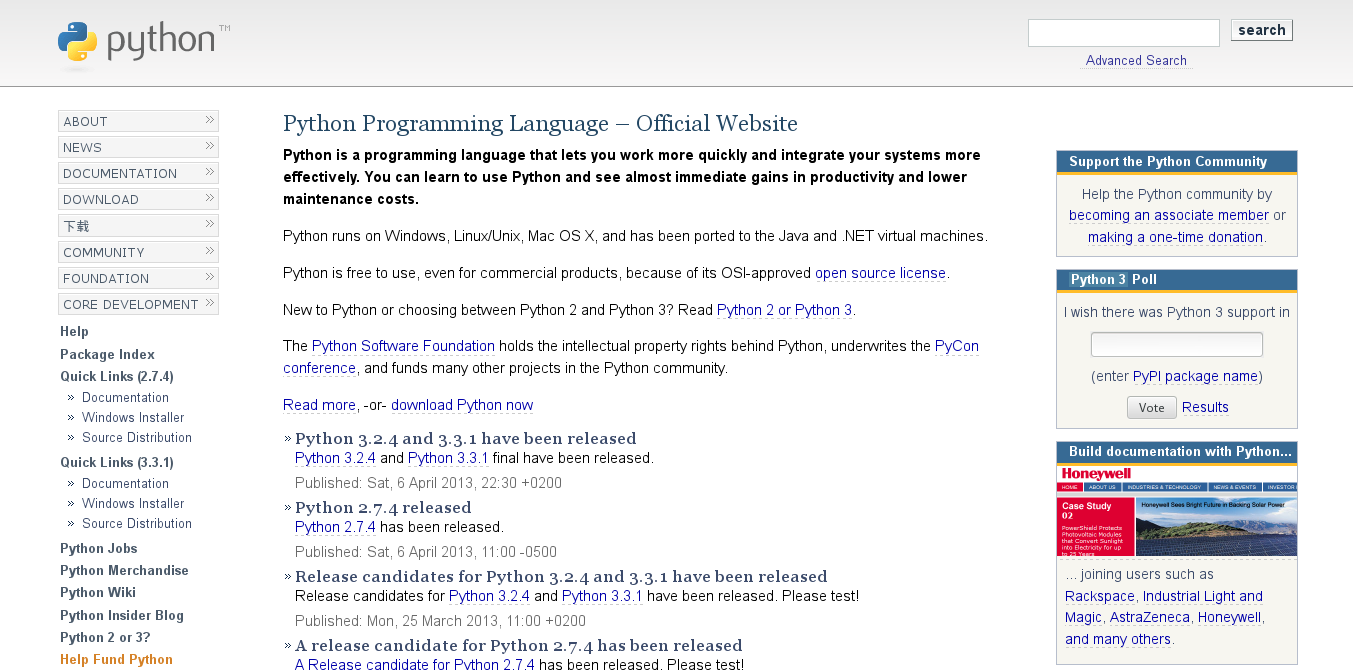Open the DOCUMENTATION navigation item
This screenshot has height=670, width=1353.
point(138,173)
